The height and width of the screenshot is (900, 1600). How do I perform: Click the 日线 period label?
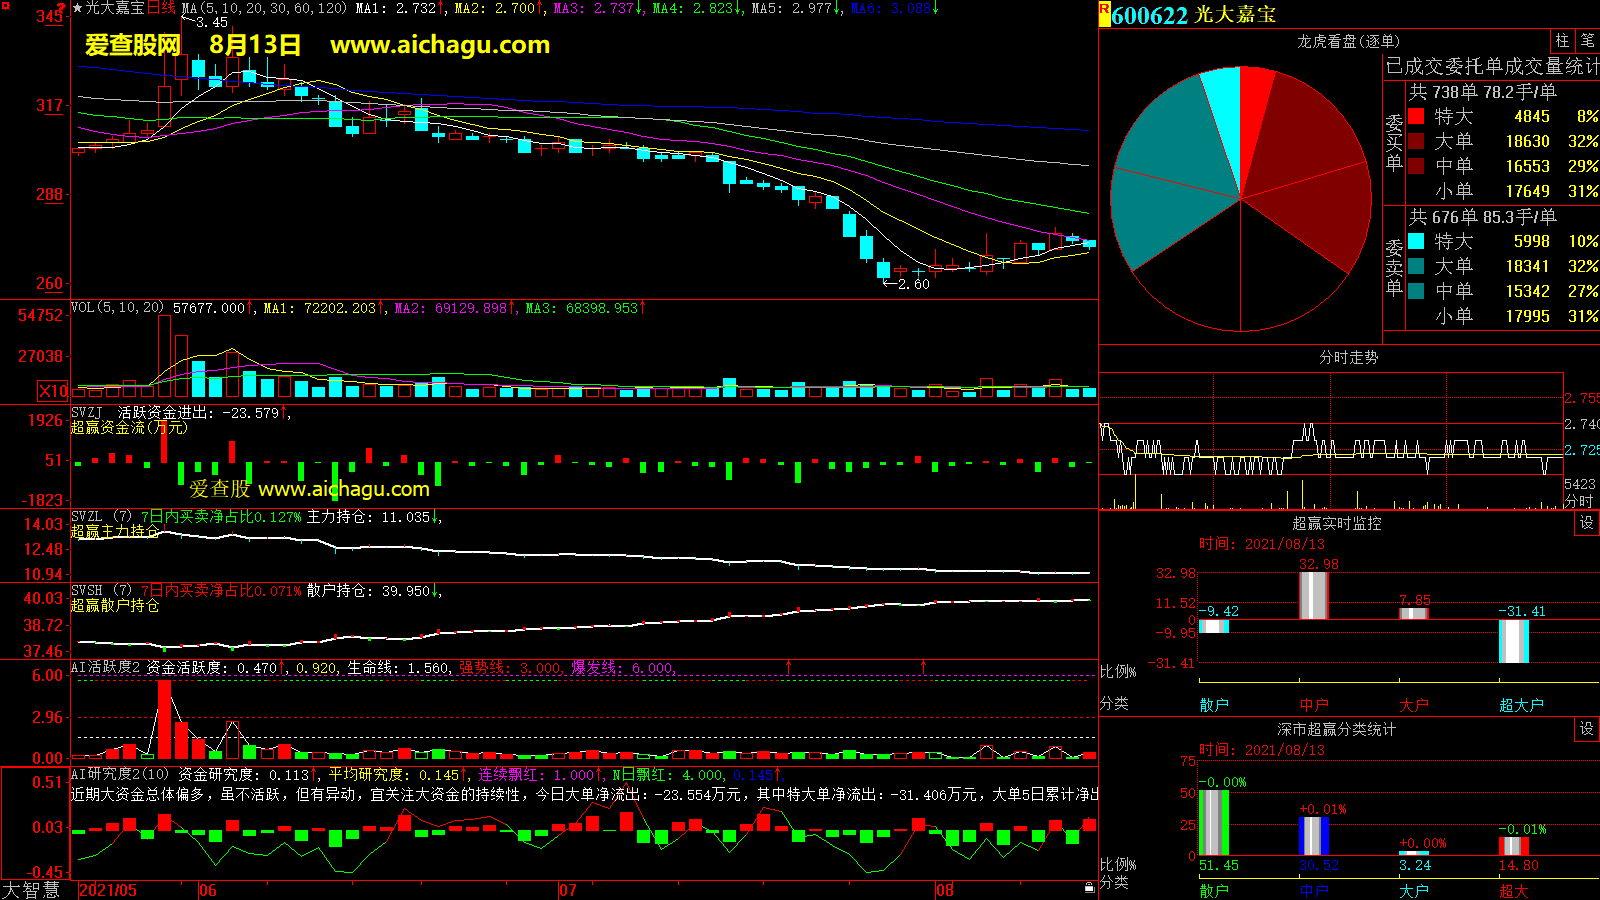(x=161, y=8)
